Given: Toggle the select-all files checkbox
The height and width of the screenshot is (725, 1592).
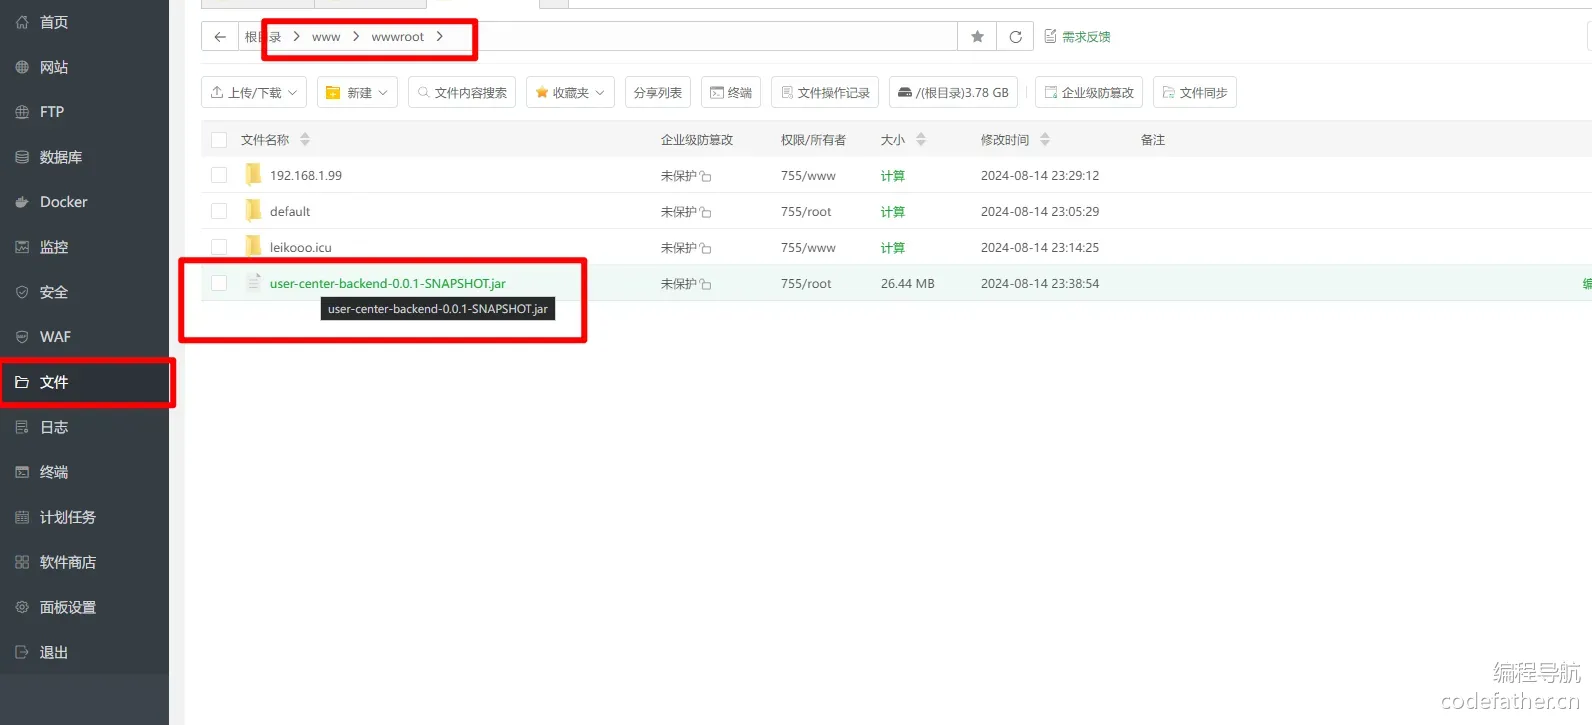Looking at the screenshot, I should (219, 140).
